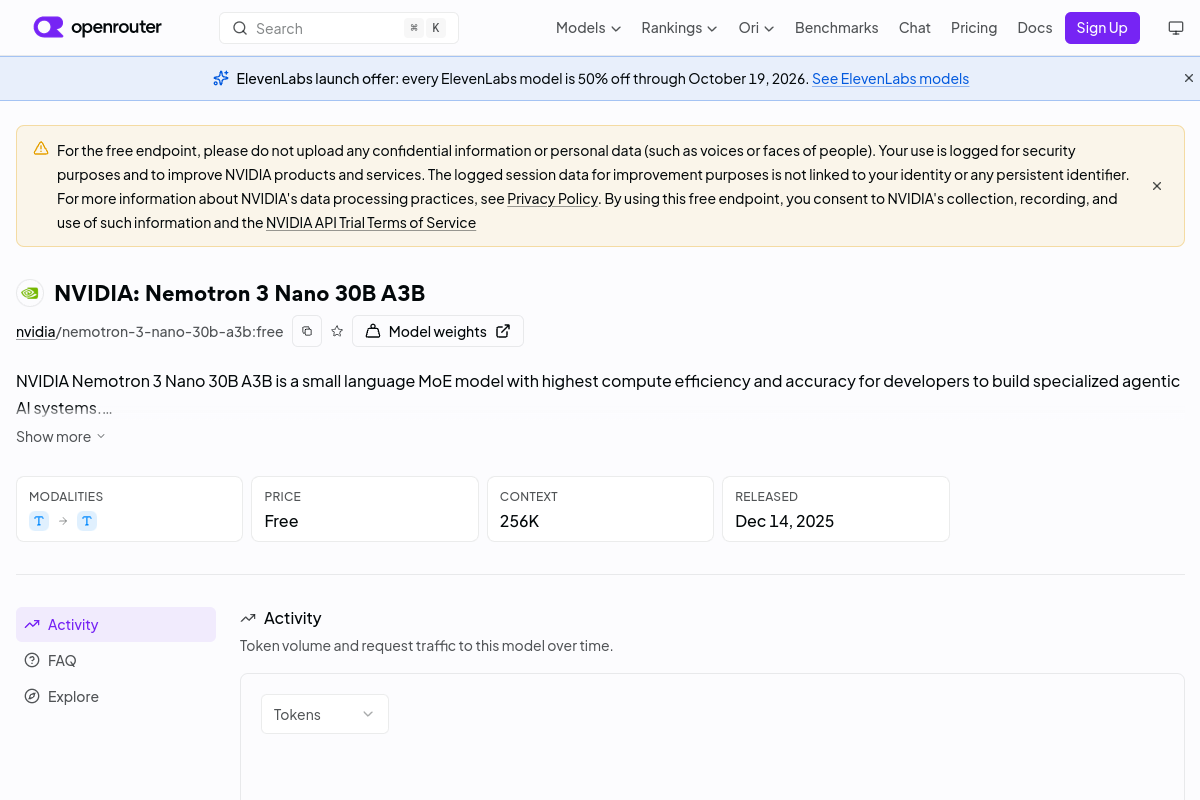1200x800 pixels.
Task: Open the Tokens metric dropdown
Action: [325, 714]
